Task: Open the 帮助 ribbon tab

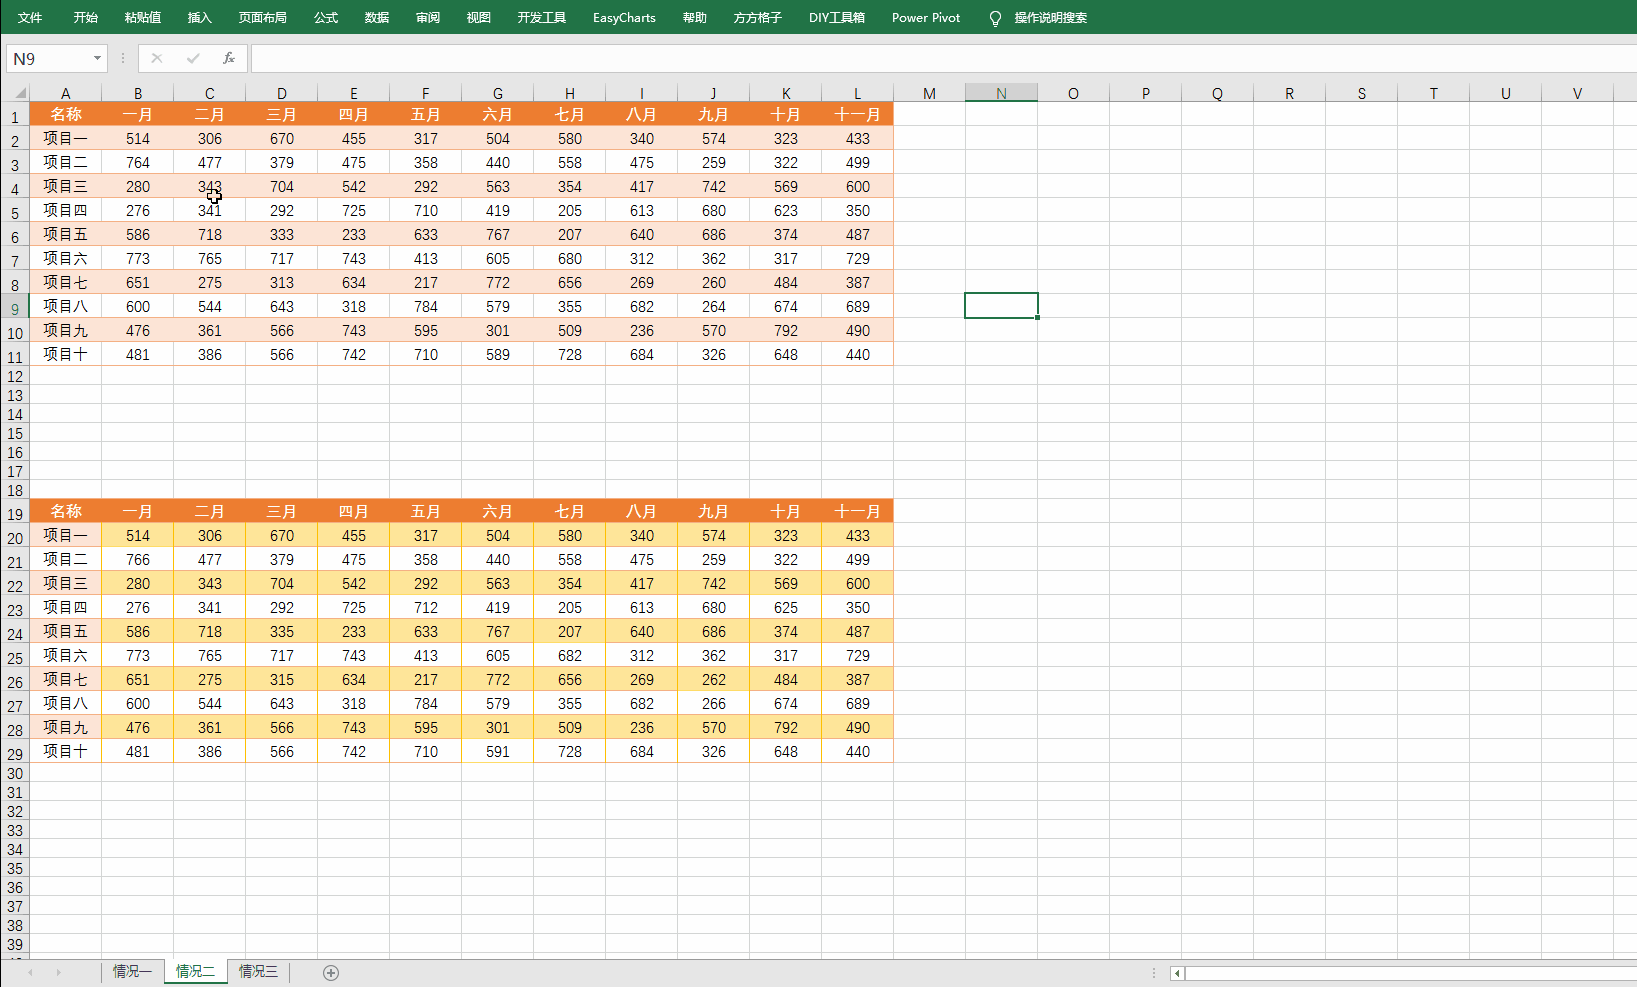Action: pos(695,17)
